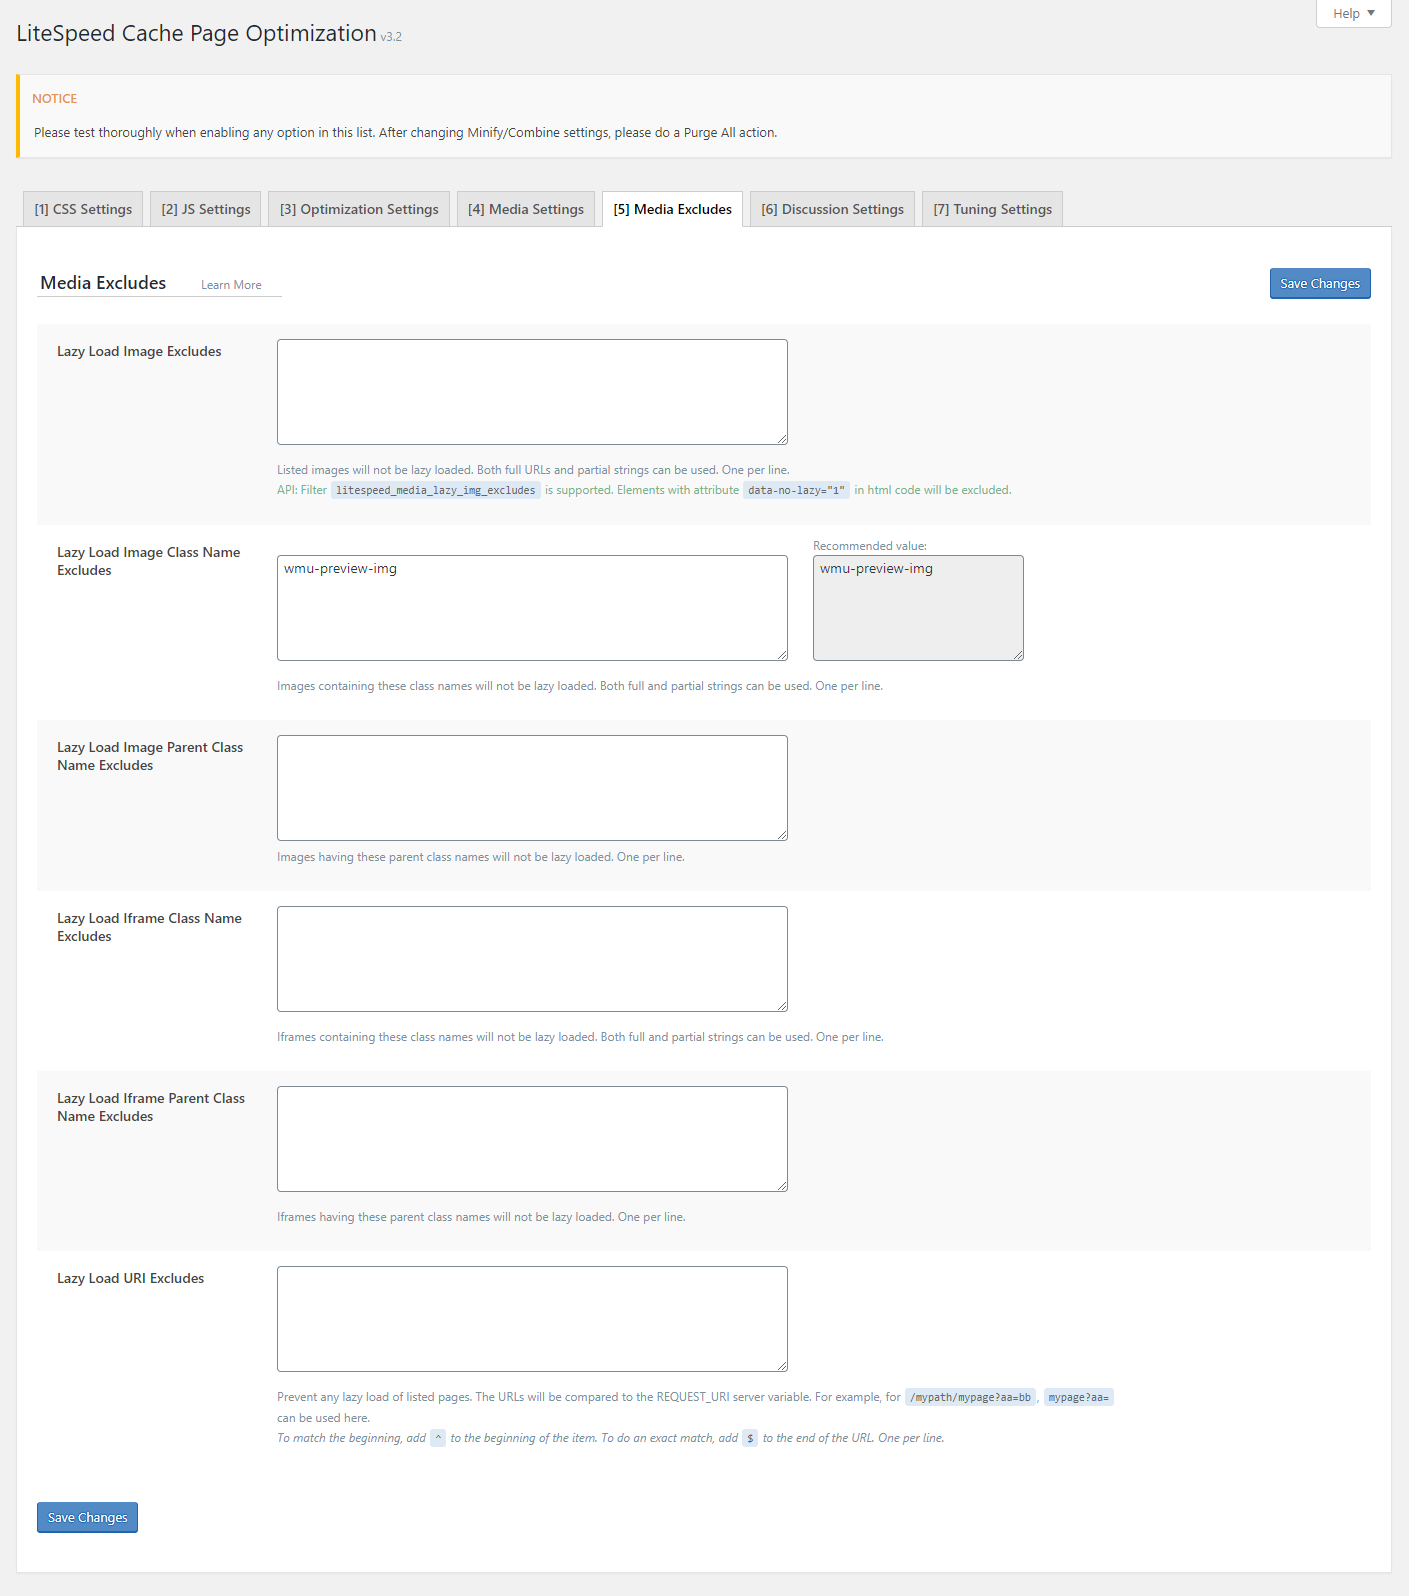Select the Media Settings tab

pos(526,209)
